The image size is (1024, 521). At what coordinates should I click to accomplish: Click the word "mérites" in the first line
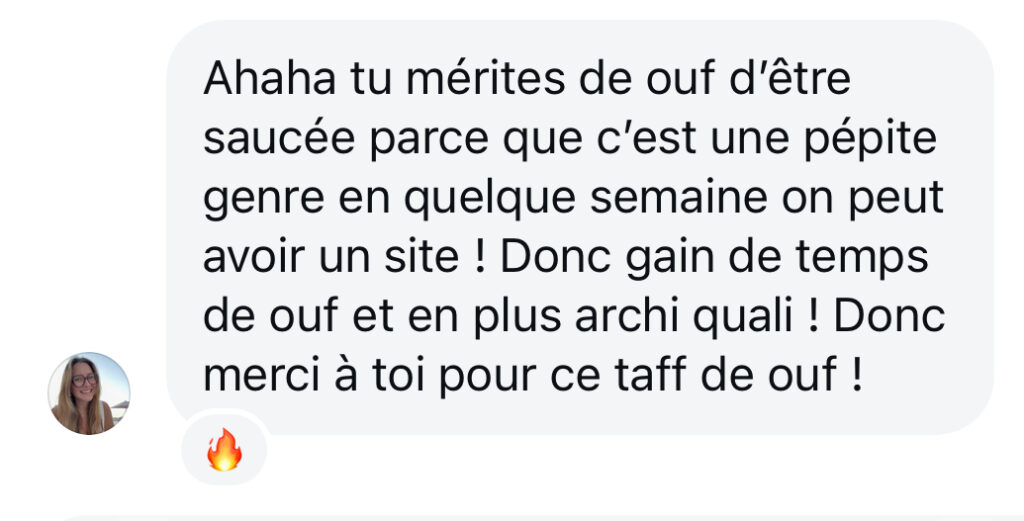pyautogui.click(x=485, y=79)
